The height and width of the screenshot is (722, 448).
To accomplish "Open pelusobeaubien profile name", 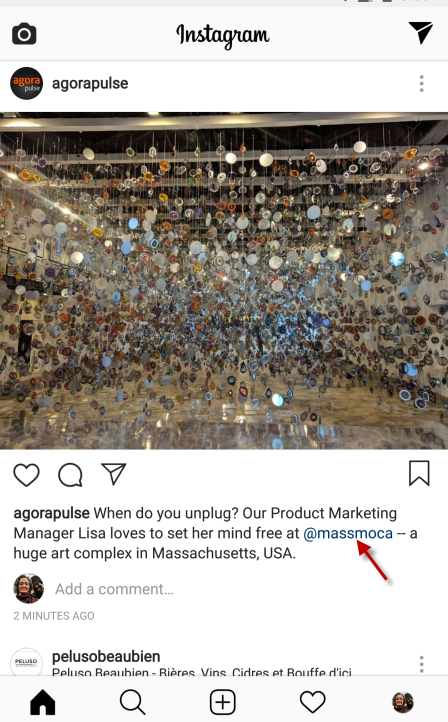I will pyautogui.click(x=106, y=656).
